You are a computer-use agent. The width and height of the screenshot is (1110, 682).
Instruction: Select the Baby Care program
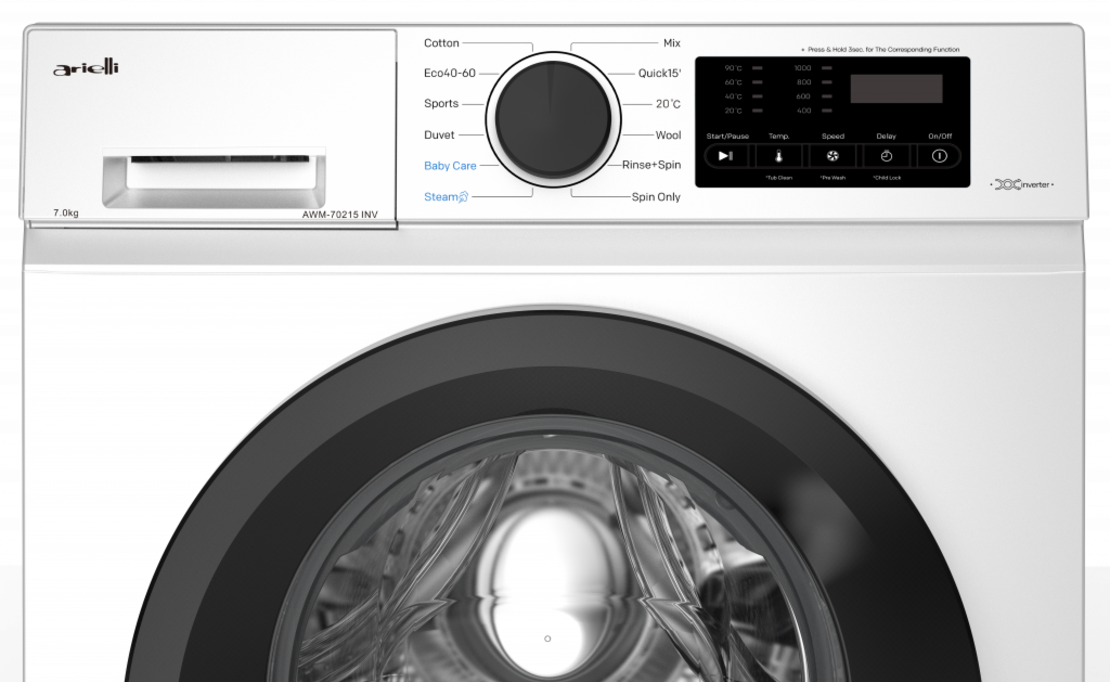pos(450,166)
